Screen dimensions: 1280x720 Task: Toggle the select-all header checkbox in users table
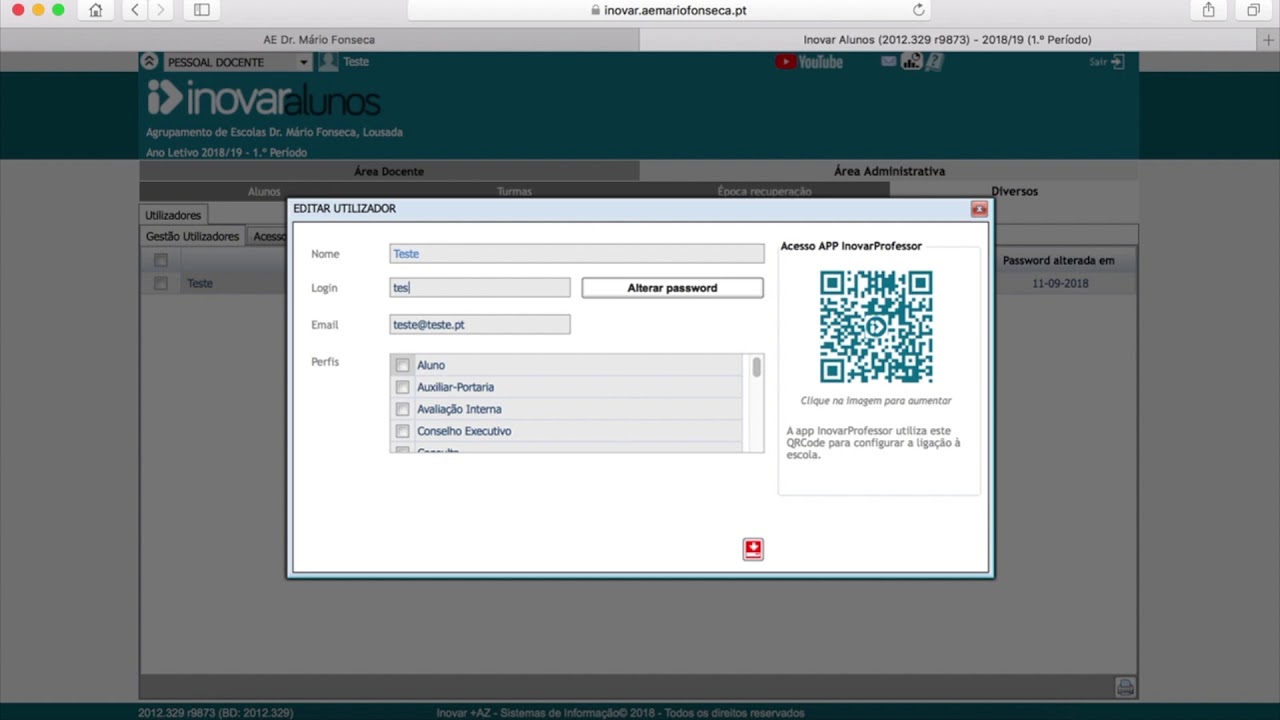[x=160, y=260]
